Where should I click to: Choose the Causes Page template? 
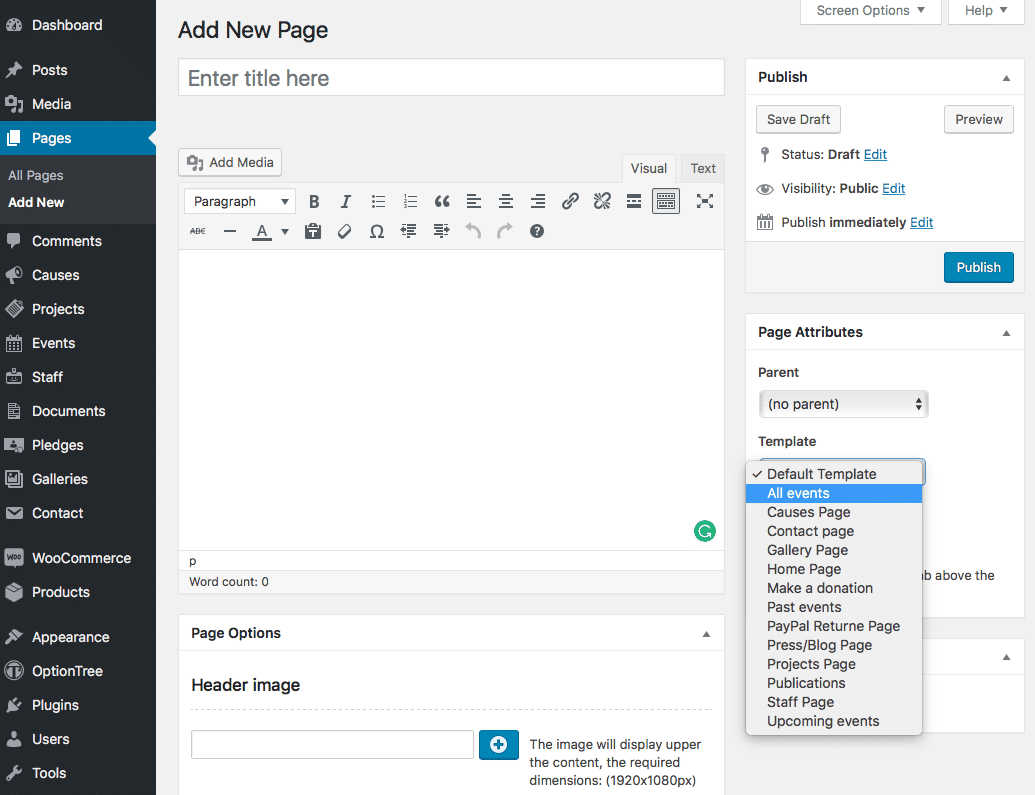[834, 512]
